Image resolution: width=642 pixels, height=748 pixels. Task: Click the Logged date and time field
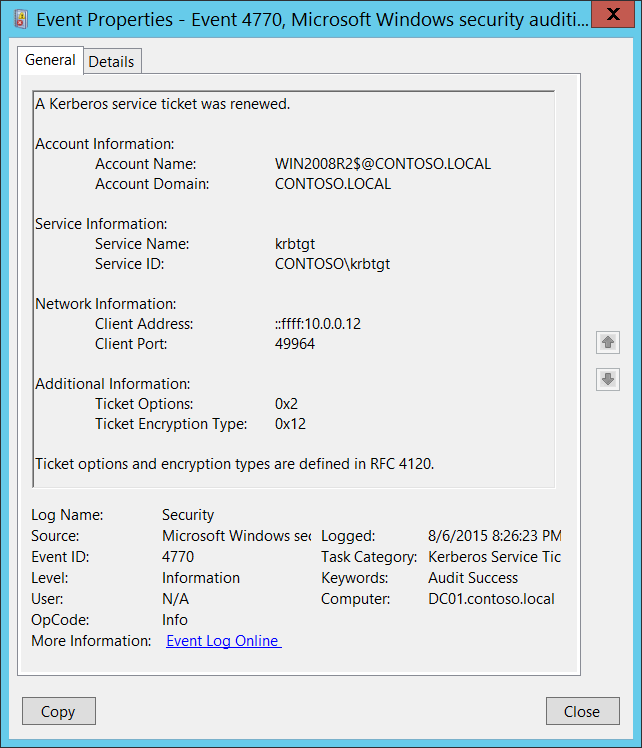[494, 536]
